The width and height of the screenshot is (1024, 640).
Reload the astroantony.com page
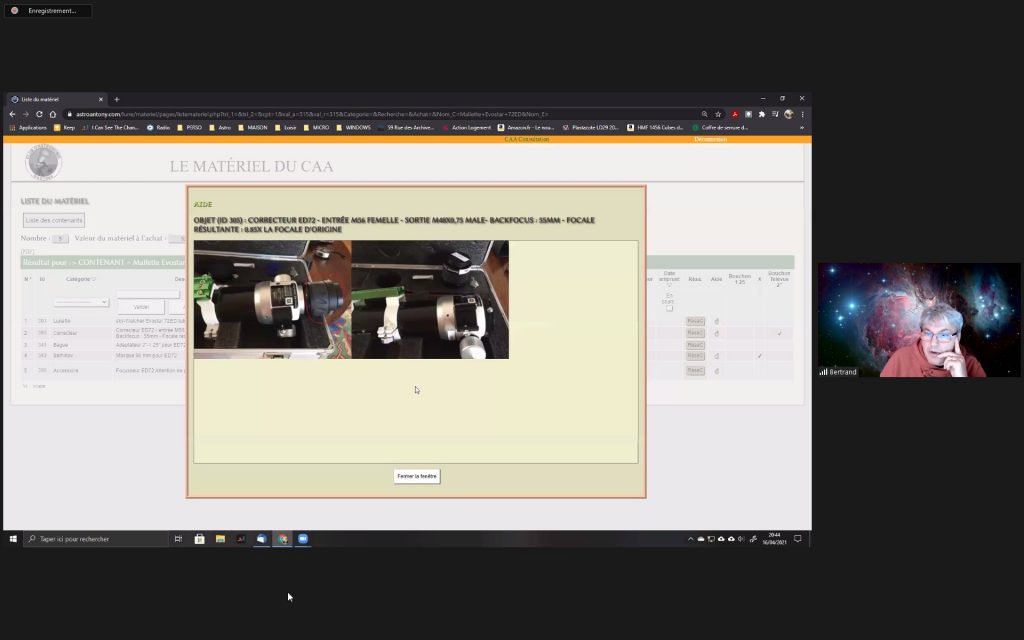coord(39,114)
